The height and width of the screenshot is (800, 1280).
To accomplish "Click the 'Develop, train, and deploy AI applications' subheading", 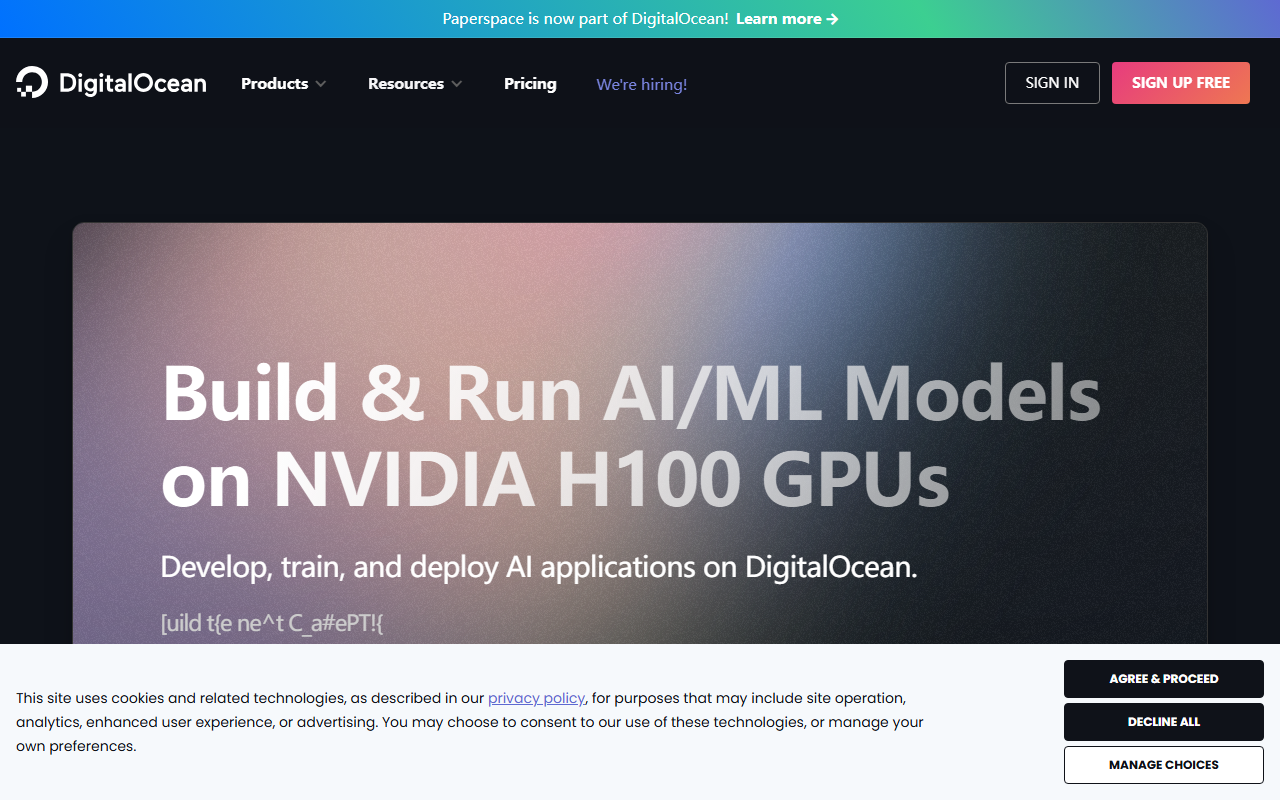I will pyautogui.click(x=539, y=568).
